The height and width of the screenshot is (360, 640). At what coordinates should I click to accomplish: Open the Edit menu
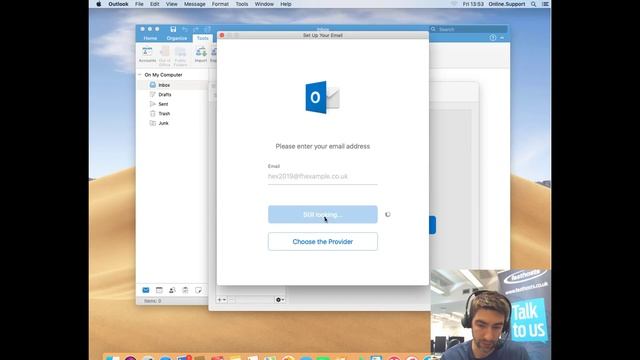point(155,4)
